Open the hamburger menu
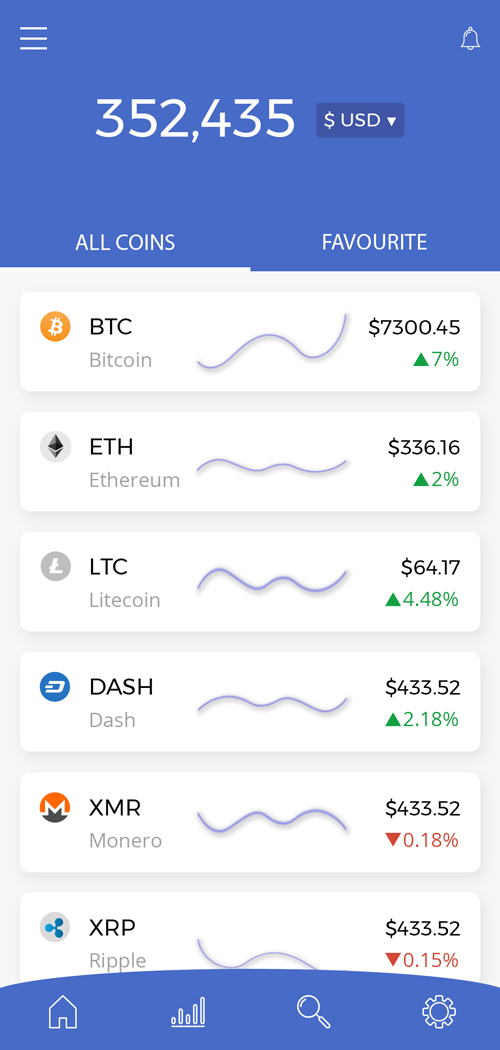 click(x=33, y=38)
